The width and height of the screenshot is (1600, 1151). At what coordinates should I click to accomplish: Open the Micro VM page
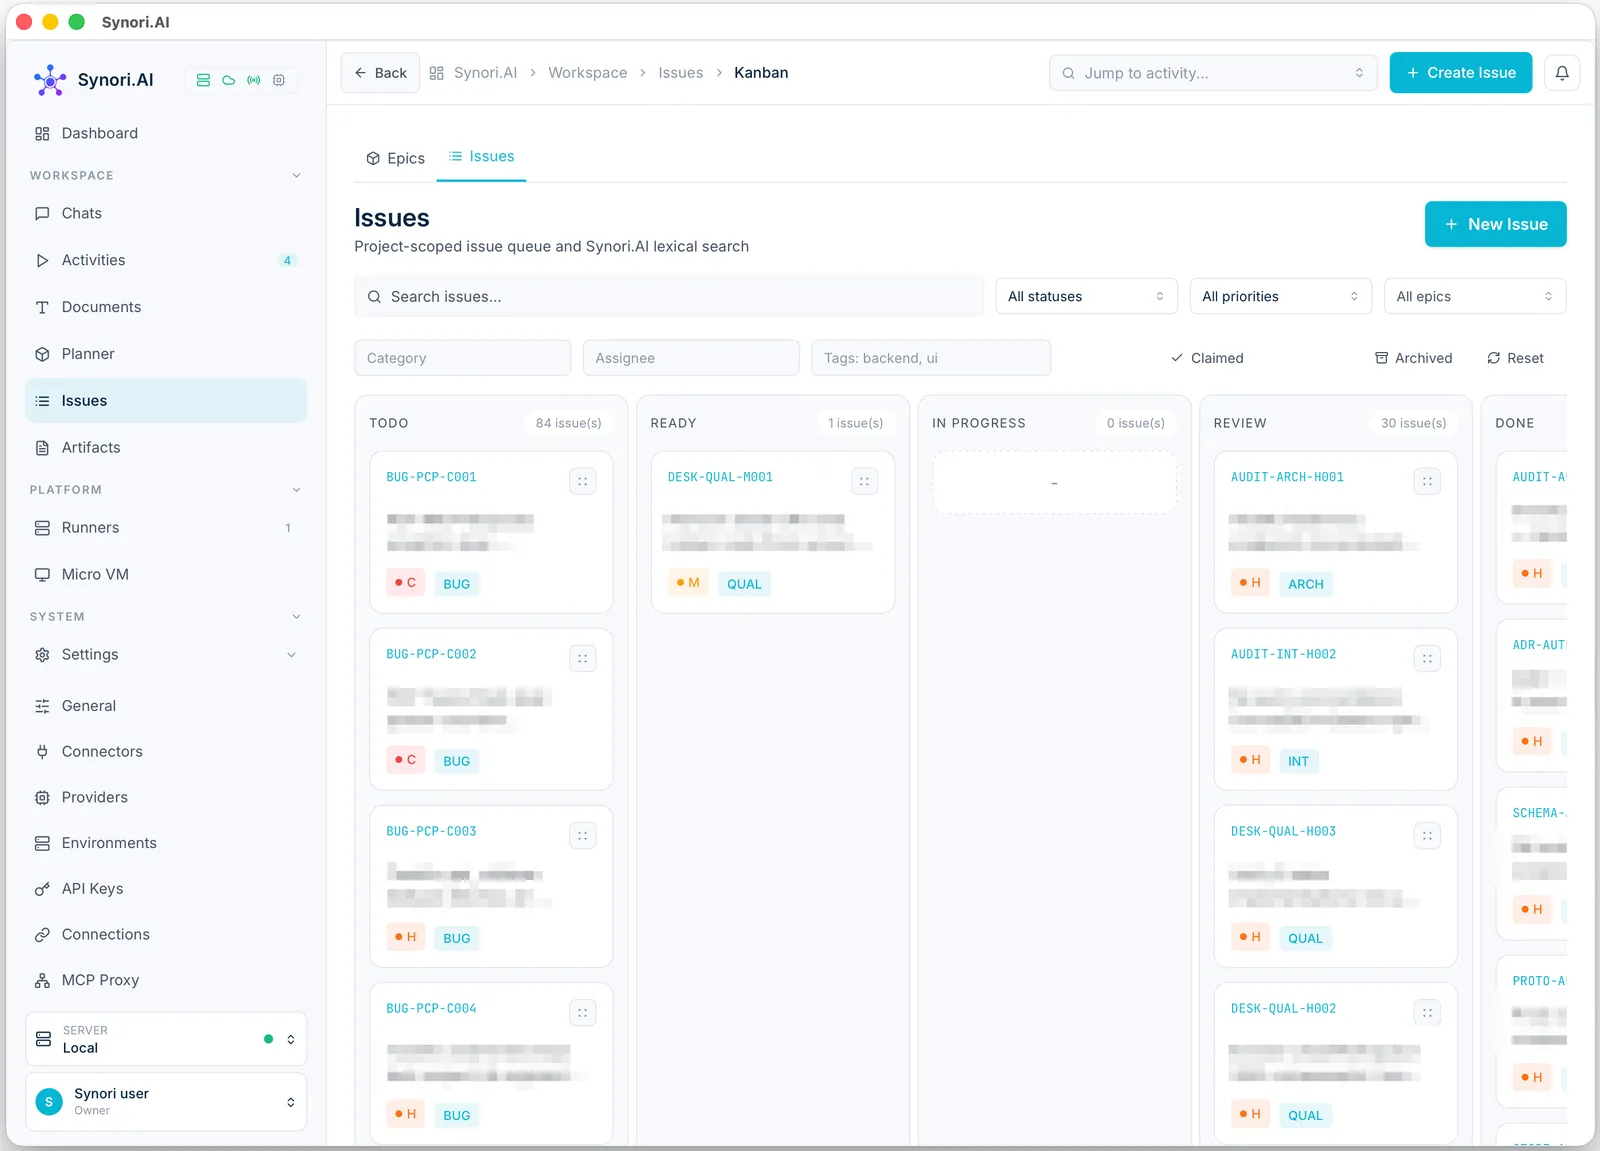pos(166,574)
